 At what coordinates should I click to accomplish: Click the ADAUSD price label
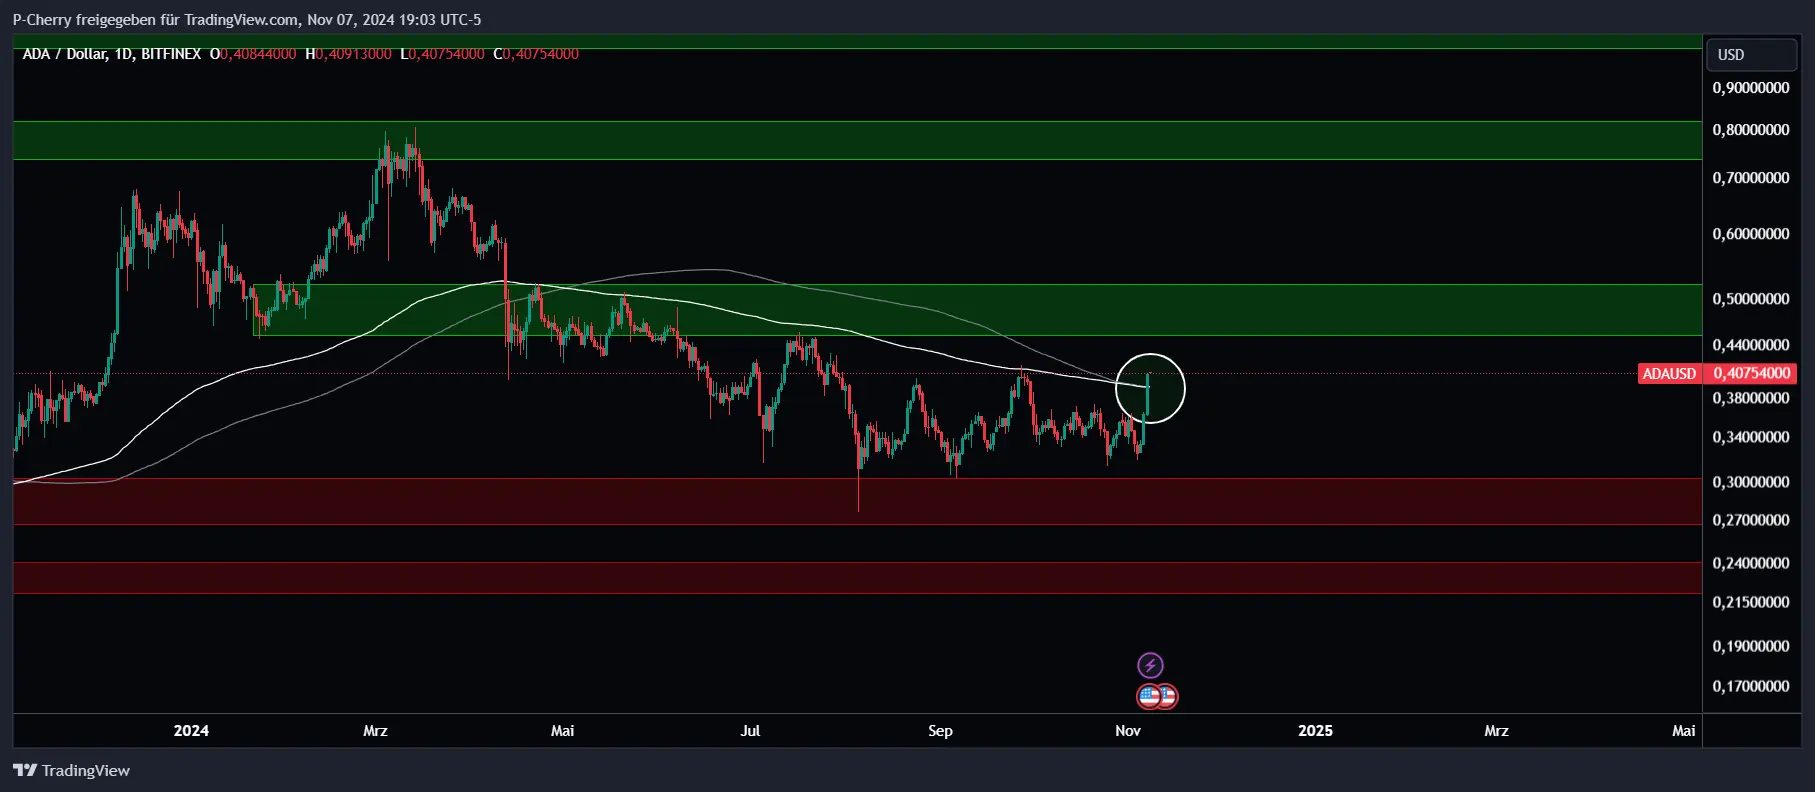click(x=1669, y=373)
